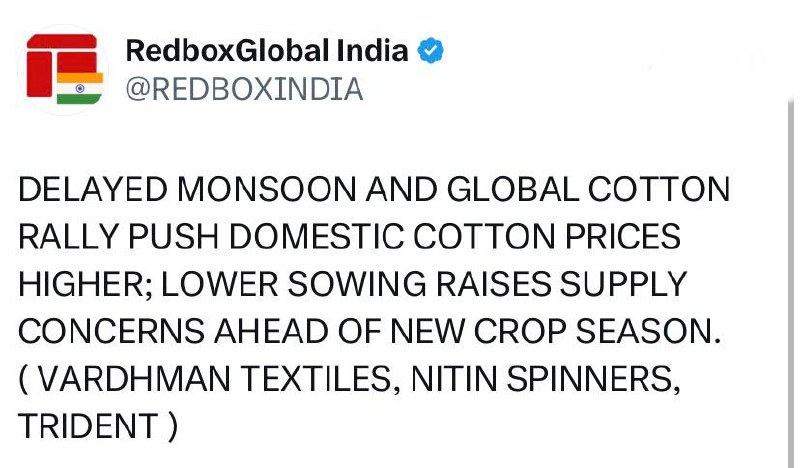The height and width of the screenshot is (468, 800).
Task: Click NEW CROP SEASON text
Action: 556,331
